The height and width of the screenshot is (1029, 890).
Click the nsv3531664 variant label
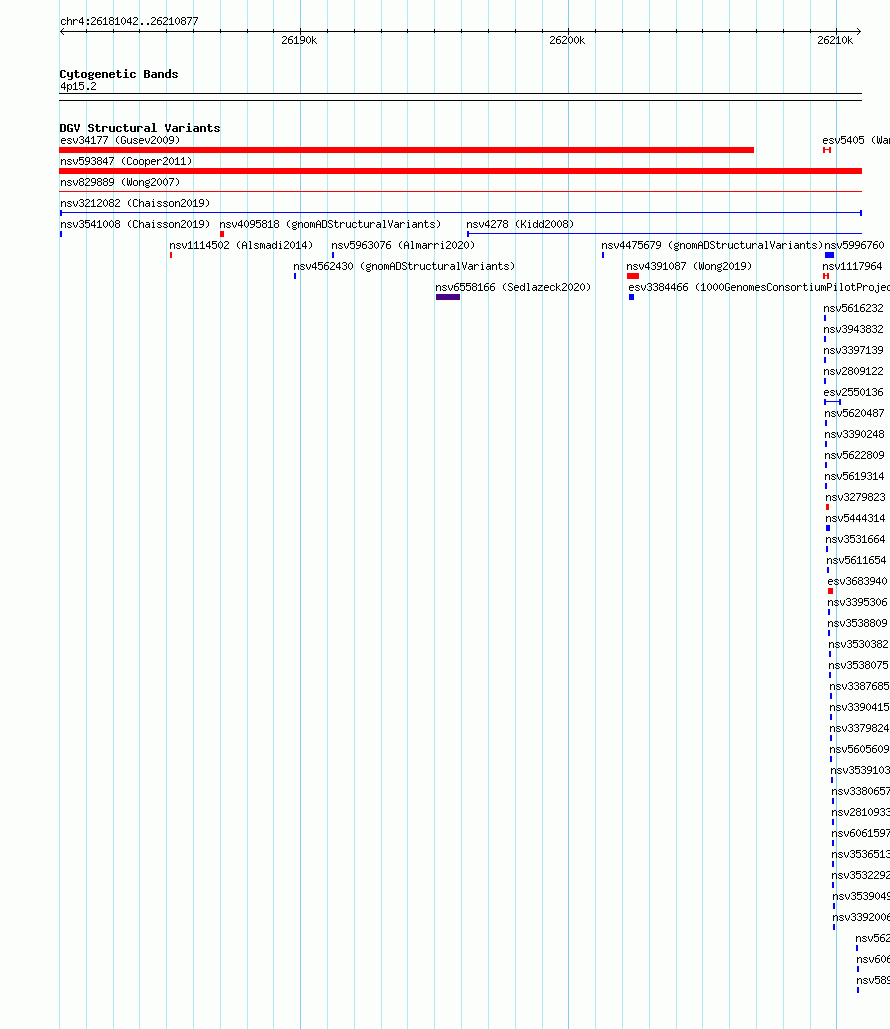[856, 539]
